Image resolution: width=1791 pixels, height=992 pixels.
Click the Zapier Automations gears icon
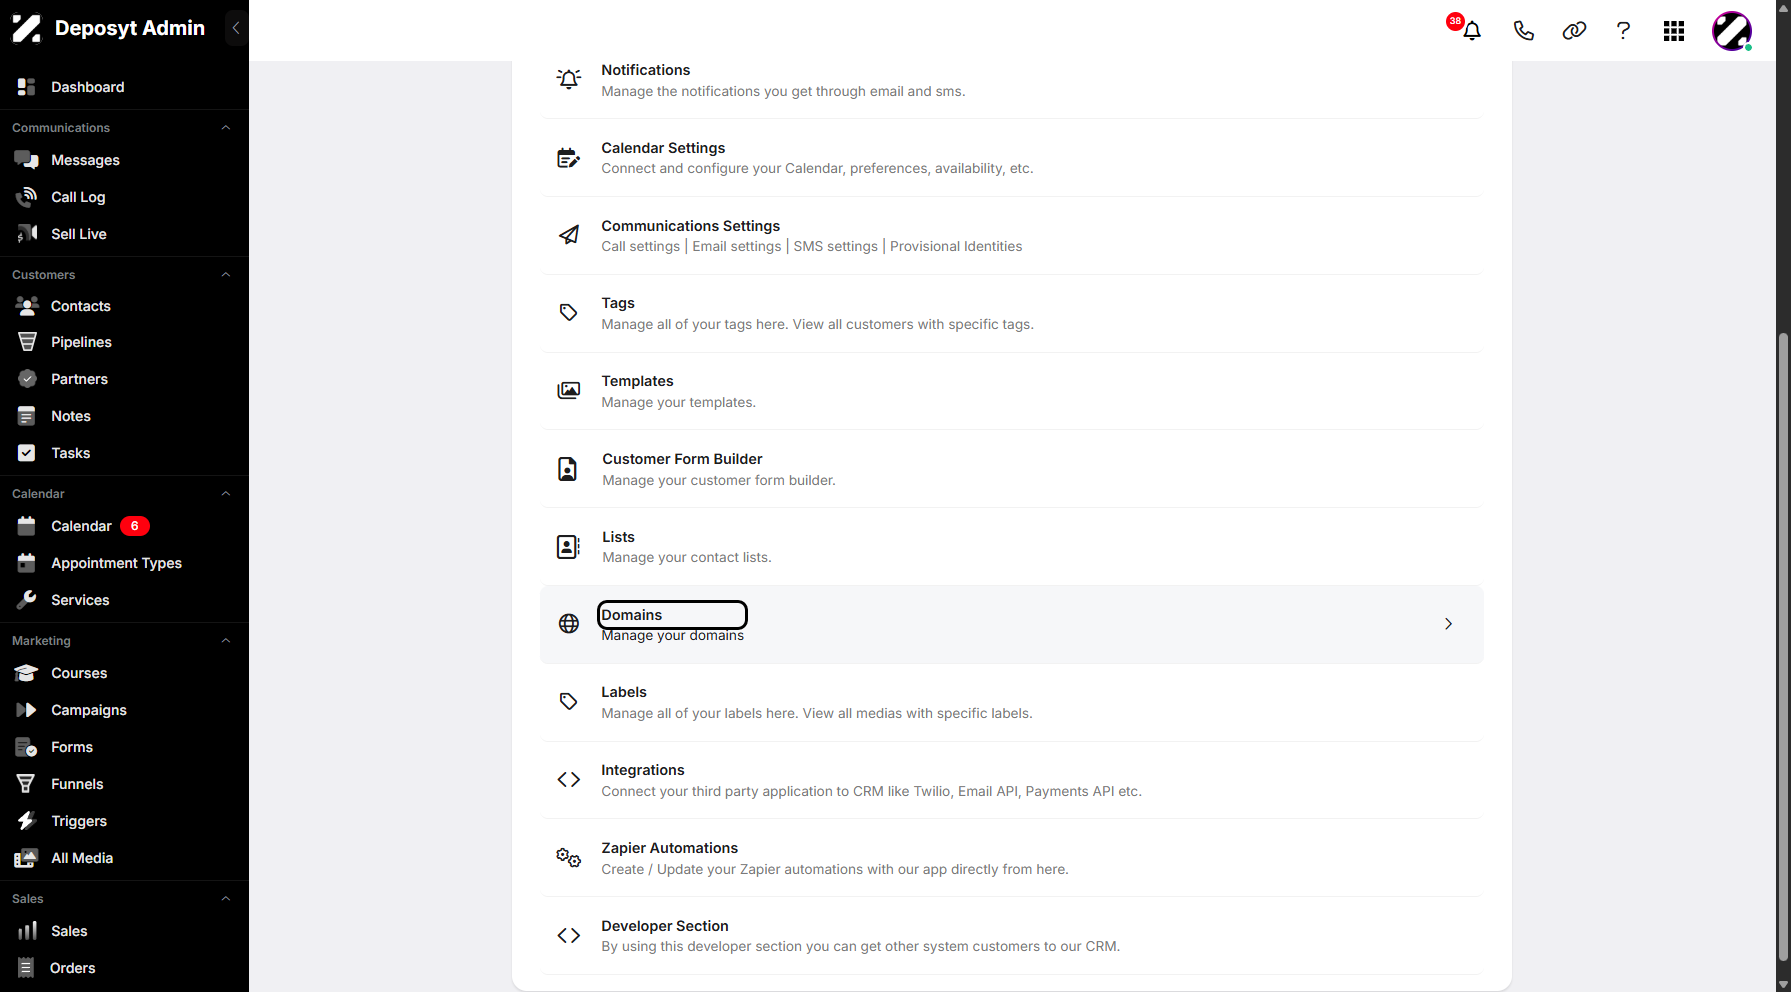tap(569, 857)
